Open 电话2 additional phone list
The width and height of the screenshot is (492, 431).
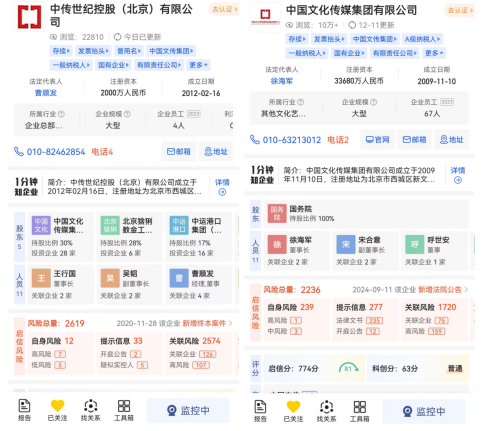tap(338, 140)
